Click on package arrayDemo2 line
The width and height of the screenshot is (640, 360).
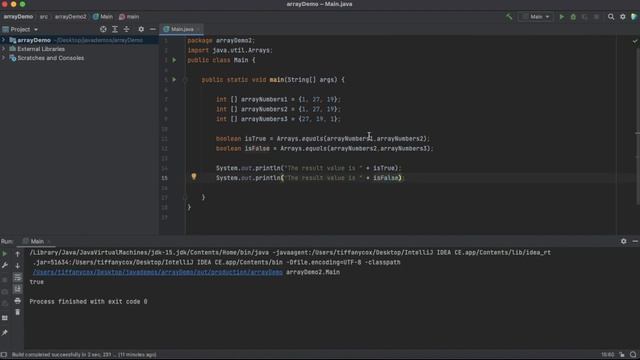[221, 40]
